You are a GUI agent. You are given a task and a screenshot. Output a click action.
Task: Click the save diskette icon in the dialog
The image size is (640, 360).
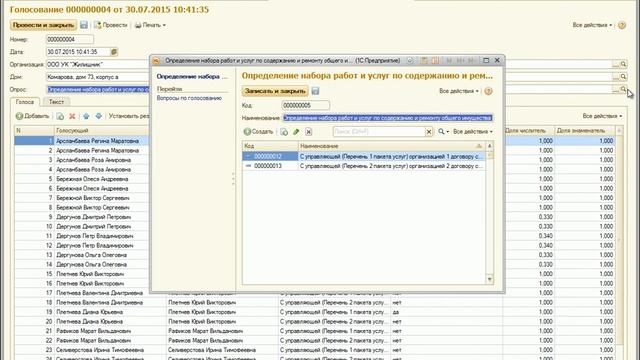point(316,91)
